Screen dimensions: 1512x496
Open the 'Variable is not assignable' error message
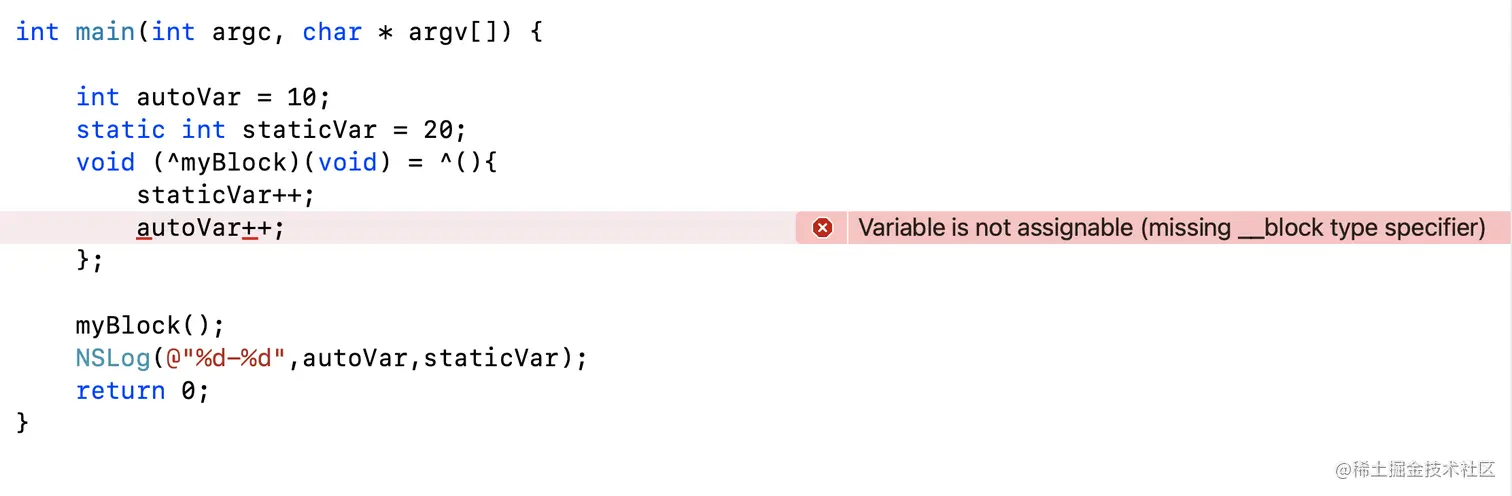1172,228
